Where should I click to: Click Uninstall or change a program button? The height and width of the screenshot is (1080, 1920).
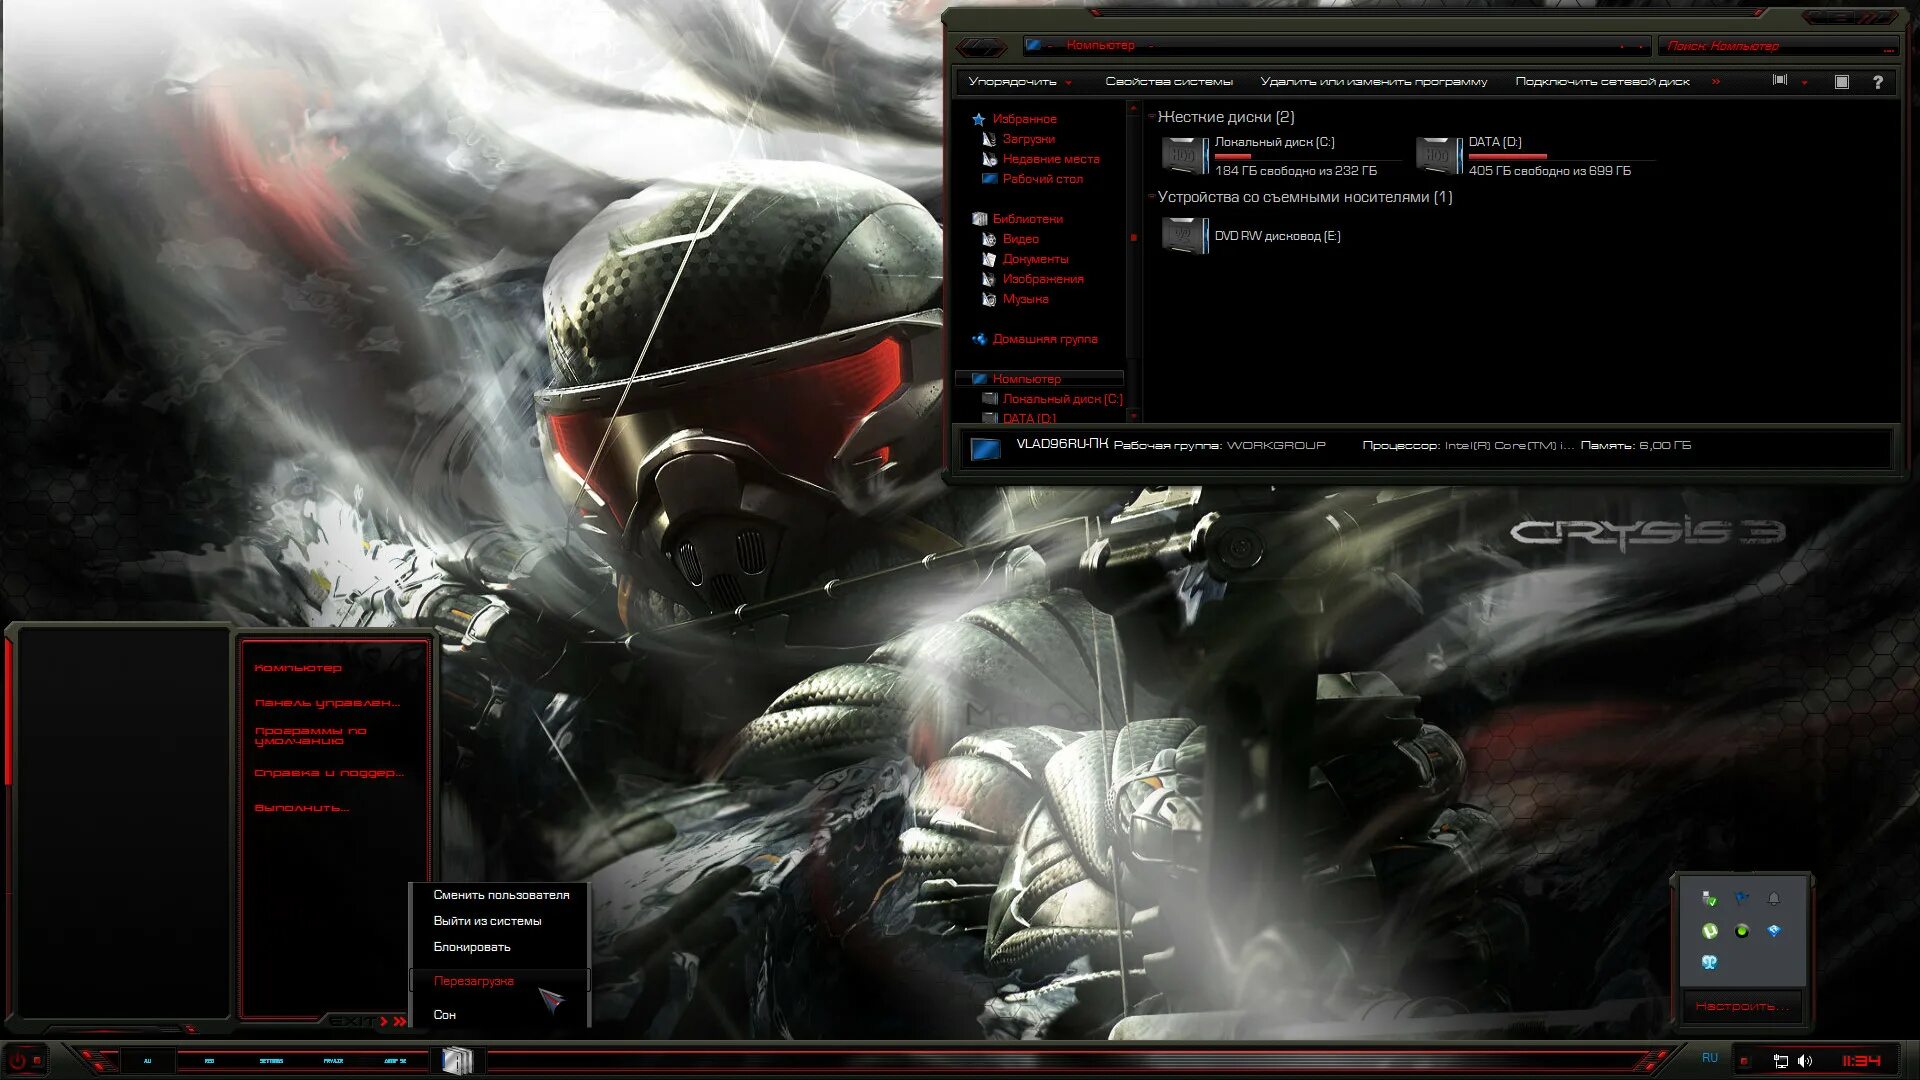click(1374, 82)
